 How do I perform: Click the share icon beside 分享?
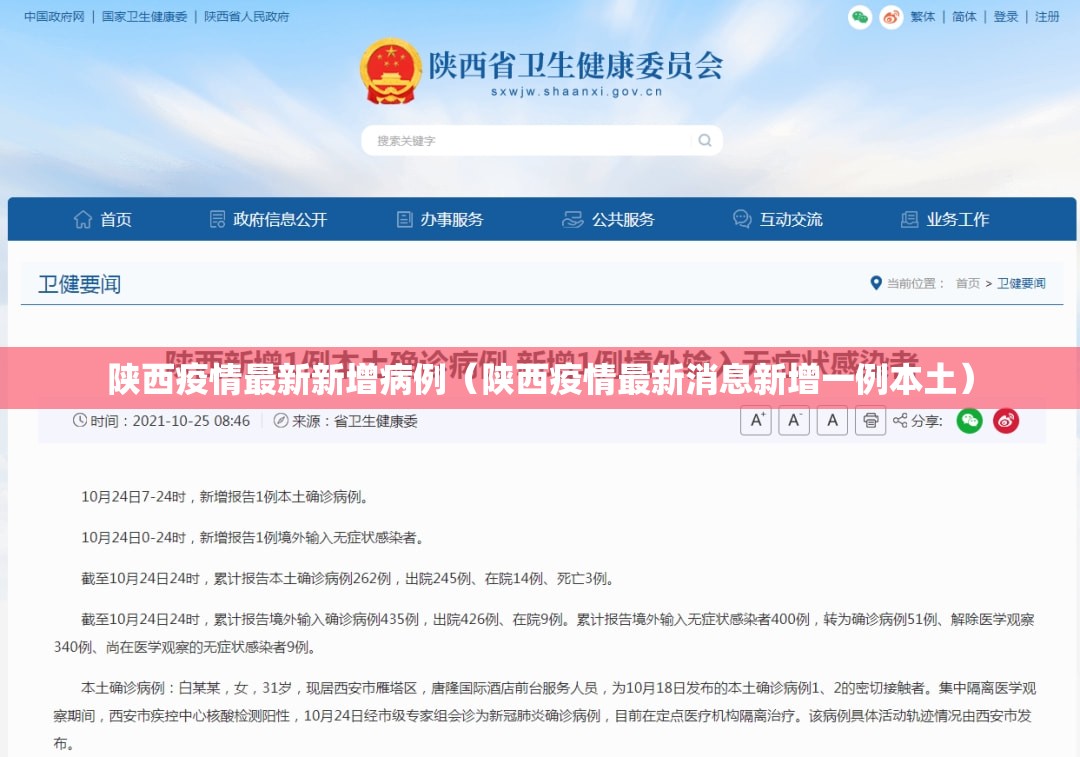pos(900,420)
